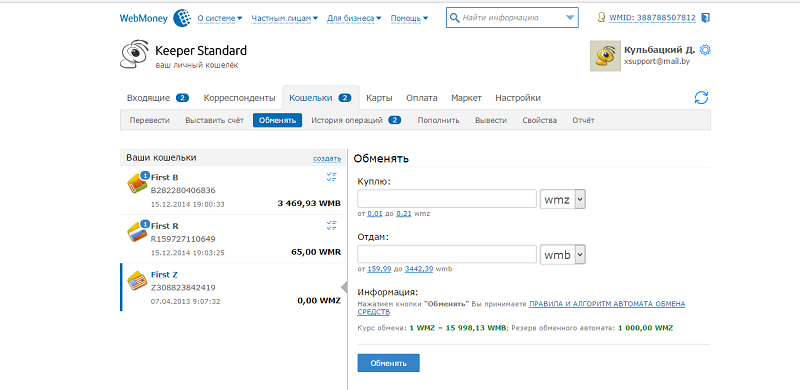Image resolution: width=800 pixels, height=390 pixels.
Task: Click the user avatar picture
Action: (x=605, y=56)
